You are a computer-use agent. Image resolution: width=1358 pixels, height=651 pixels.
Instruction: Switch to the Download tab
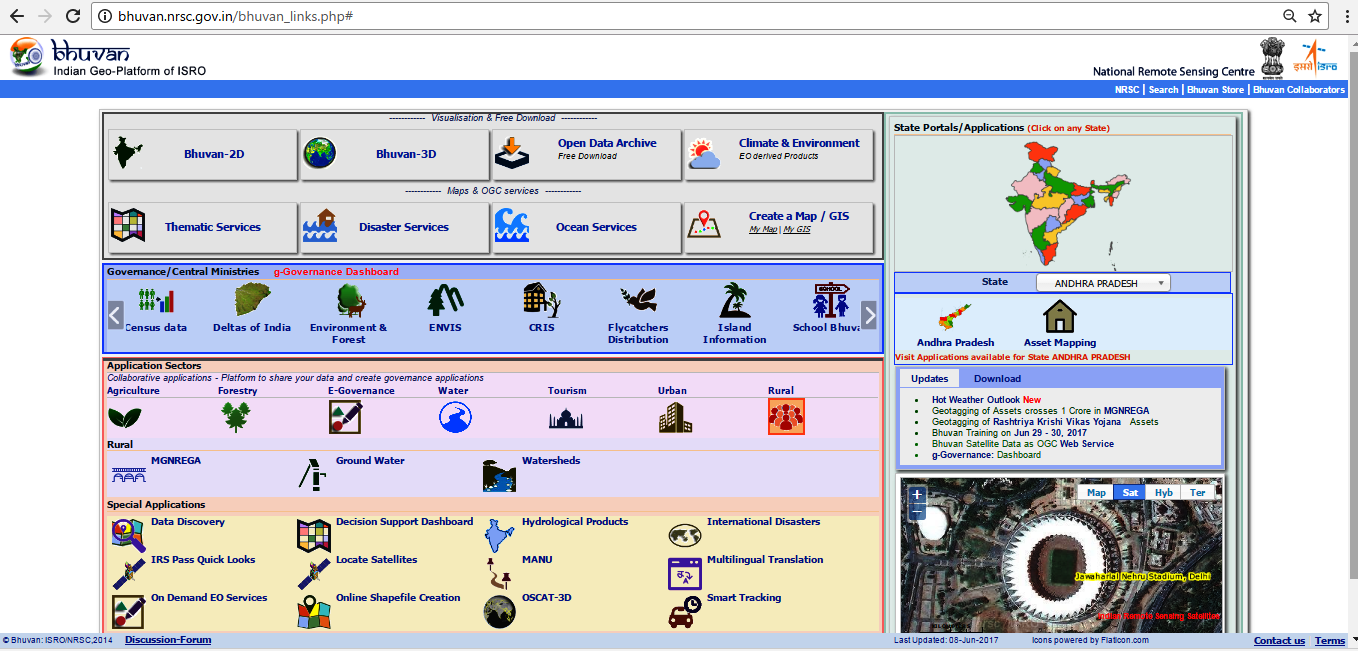tap(997, 378)
